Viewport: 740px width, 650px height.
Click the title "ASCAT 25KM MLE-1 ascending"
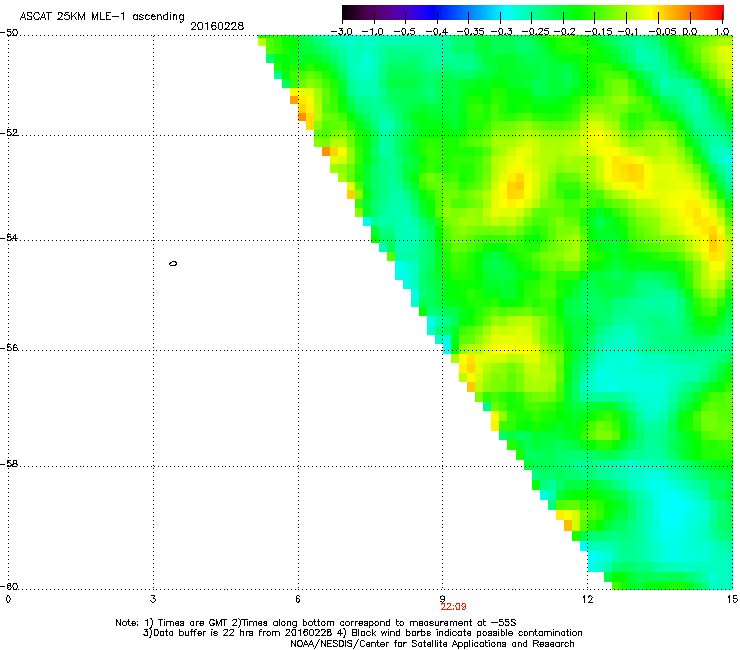coord(102,17)
